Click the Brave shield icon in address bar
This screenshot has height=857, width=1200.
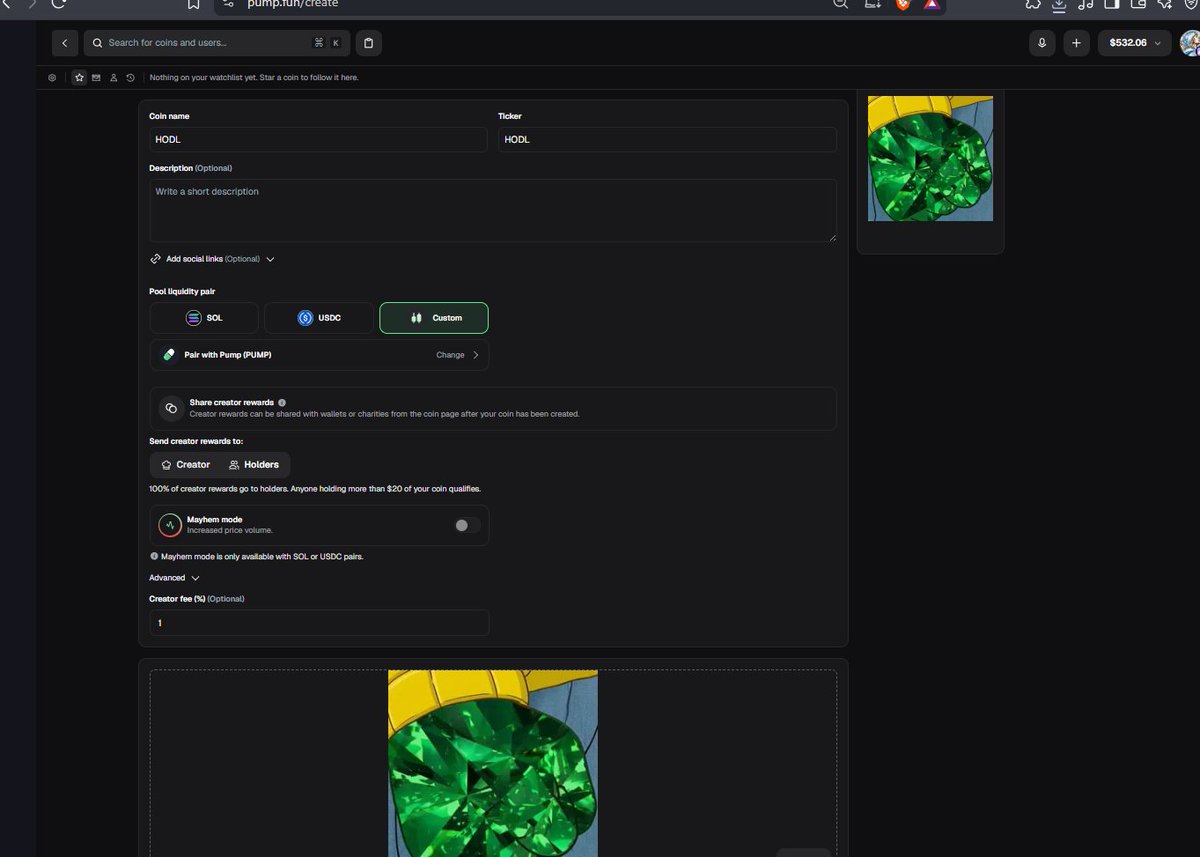(x=904, y=4)
